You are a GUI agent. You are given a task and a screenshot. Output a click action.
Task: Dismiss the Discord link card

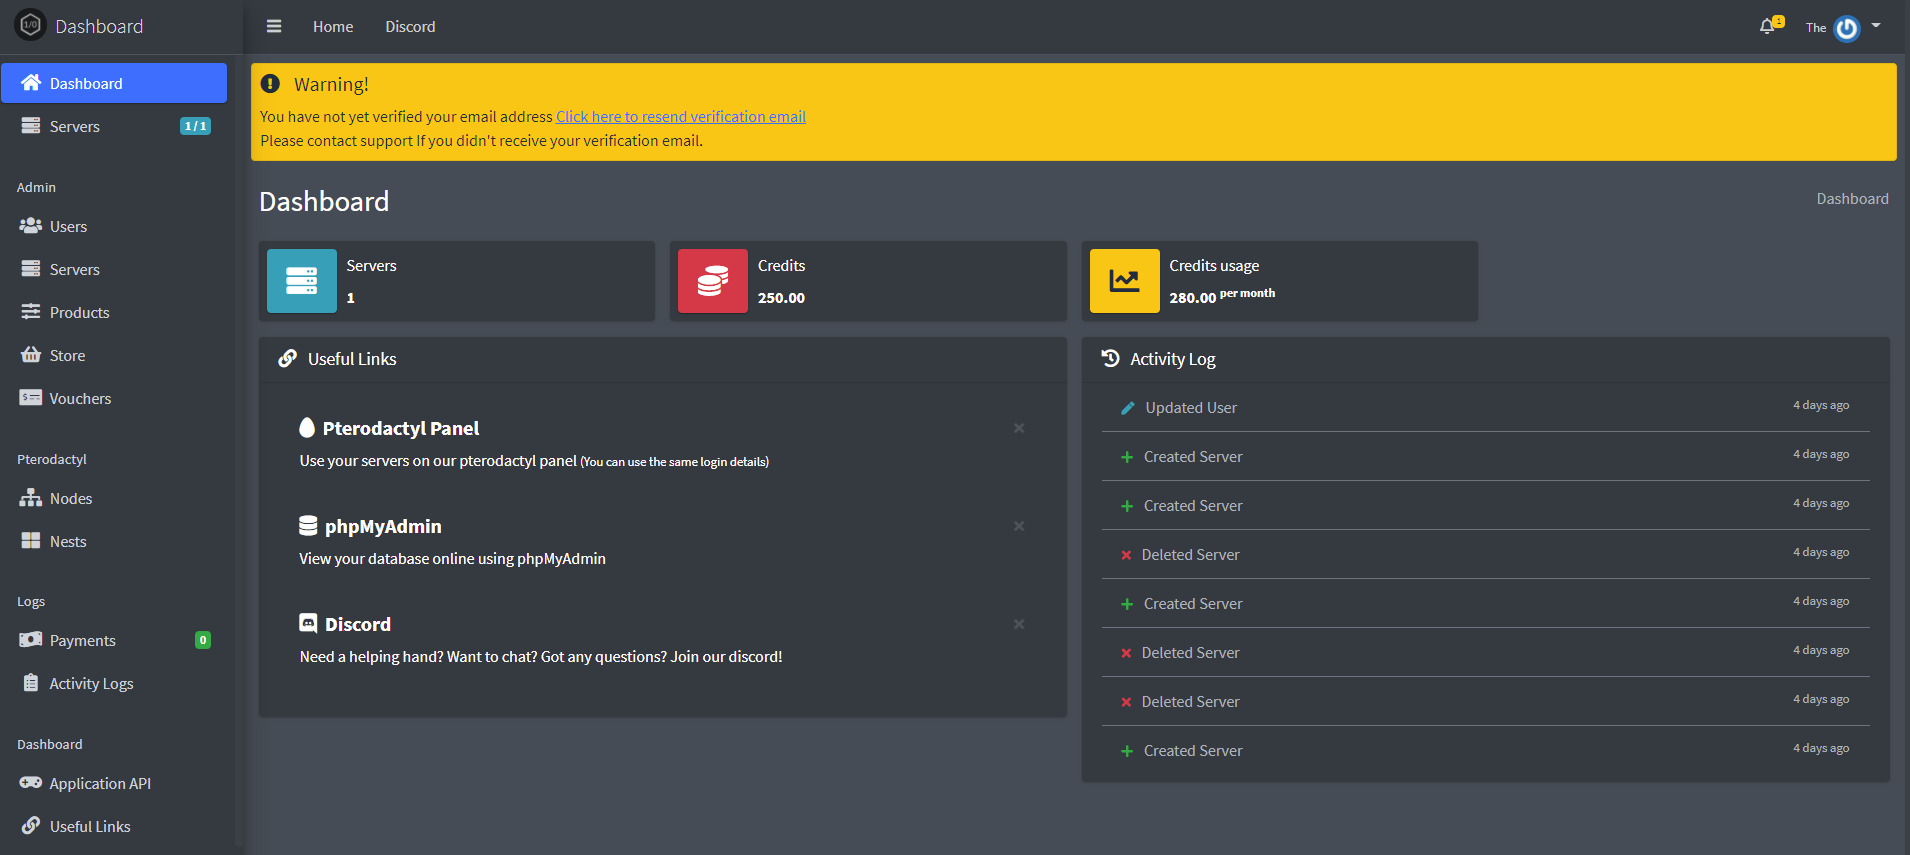[1019, 624]
